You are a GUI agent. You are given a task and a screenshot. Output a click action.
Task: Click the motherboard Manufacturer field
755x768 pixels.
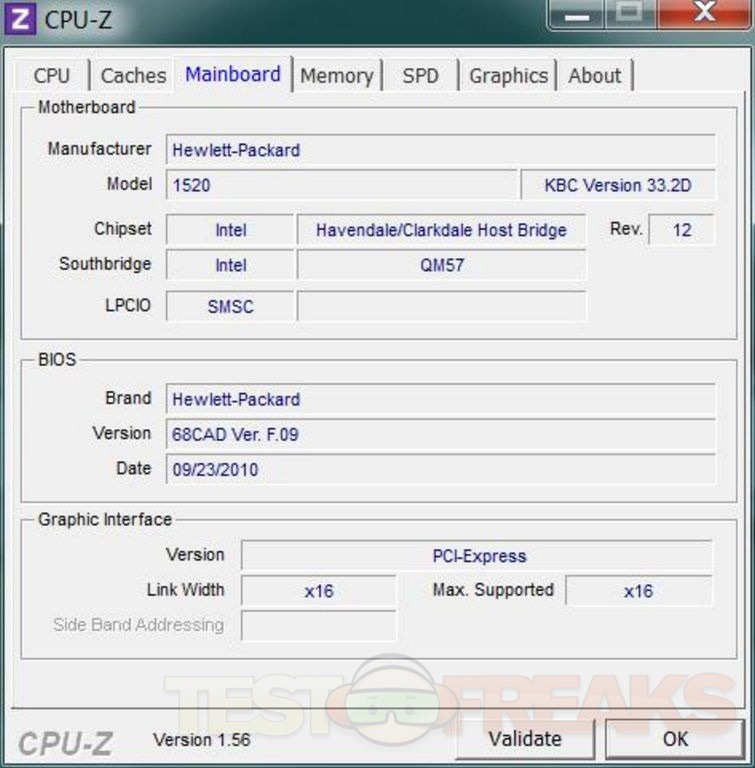440,150
